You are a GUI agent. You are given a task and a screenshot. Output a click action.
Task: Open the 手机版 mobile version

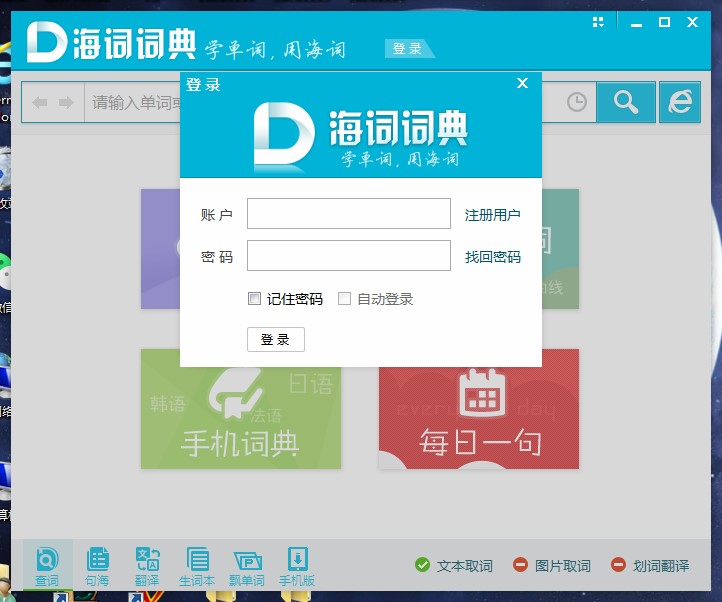297,566
